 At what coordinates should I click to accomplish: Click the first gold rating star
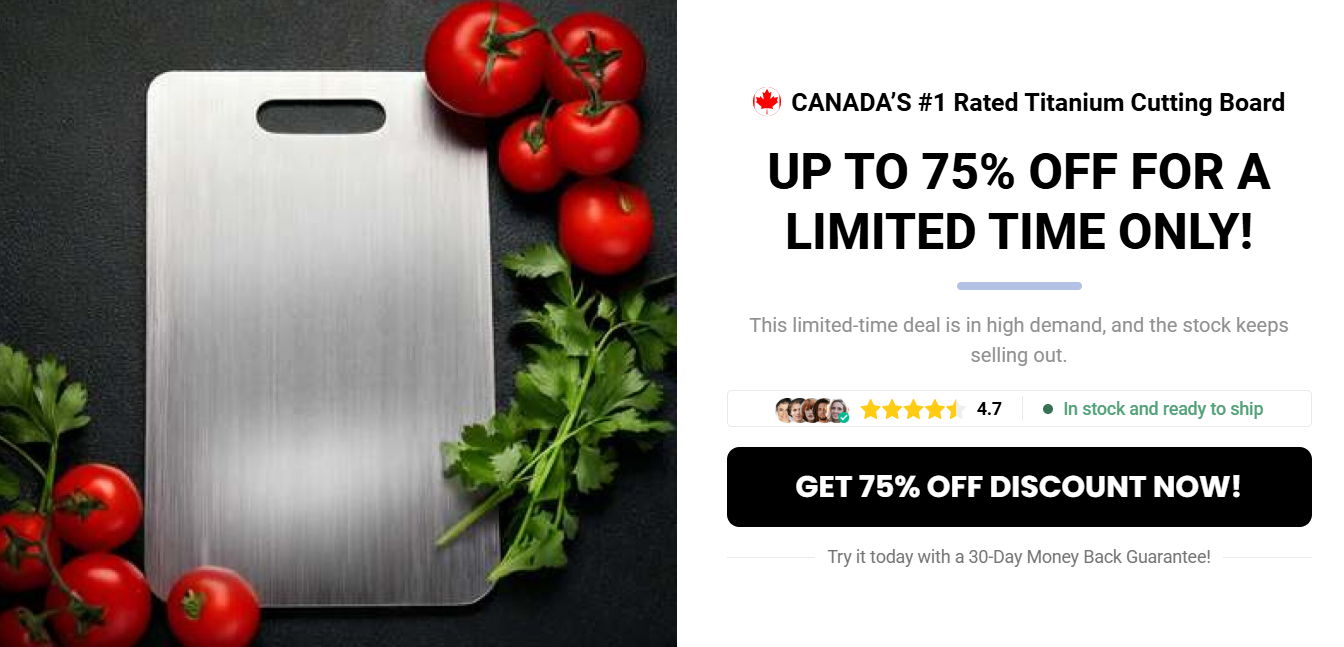click(871, 409)
